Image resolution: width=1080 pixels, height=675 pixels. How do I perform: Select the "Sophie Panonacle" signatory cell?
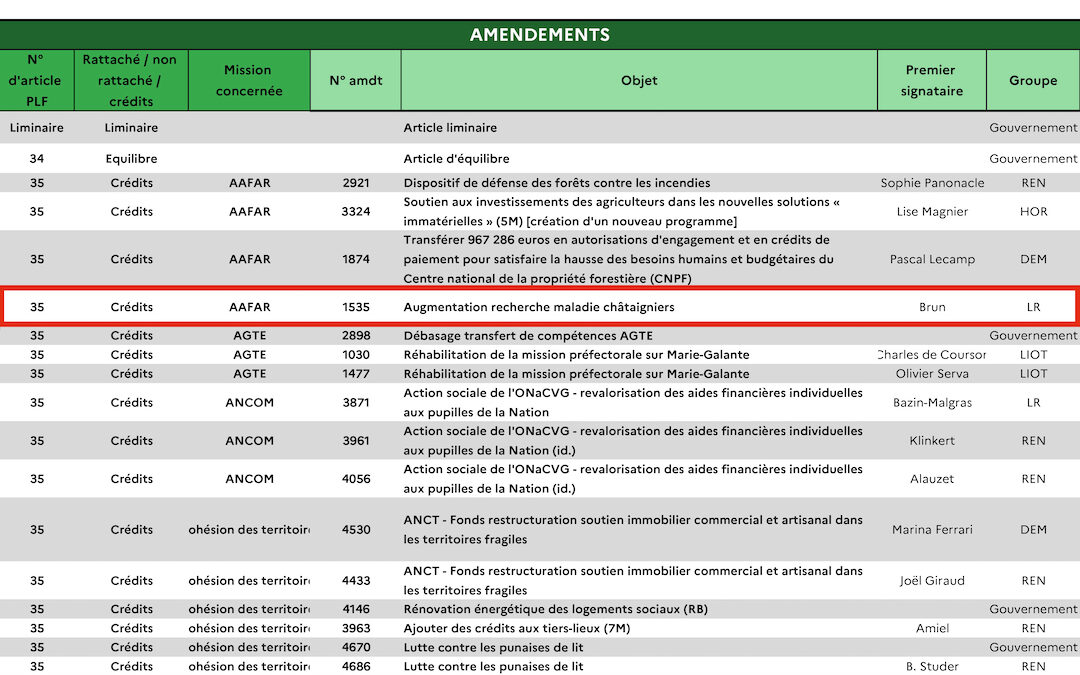tap(931, 183)
